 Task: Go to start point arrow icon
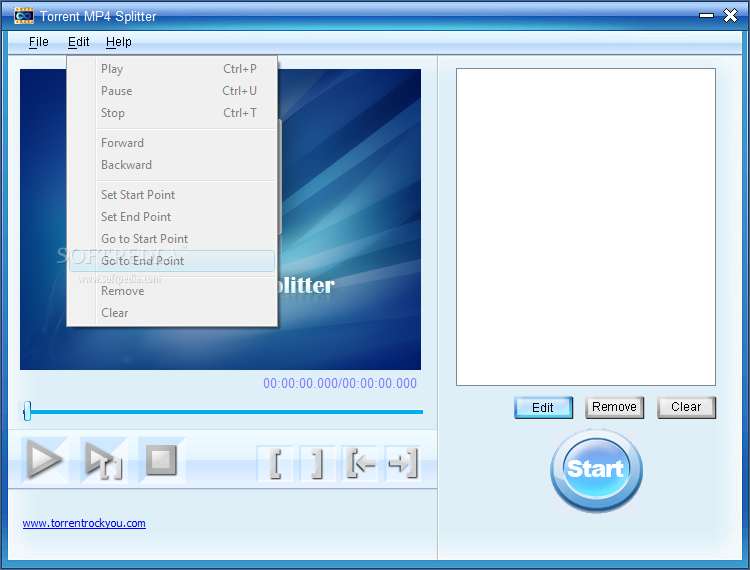point(360,463)
